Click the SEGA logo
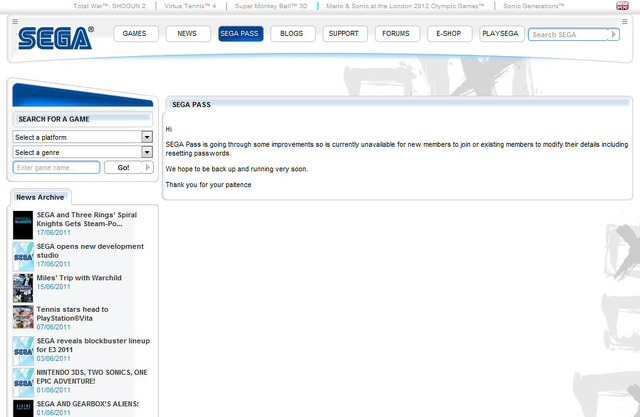The image size is (640, 417). (x=56, y=38)
